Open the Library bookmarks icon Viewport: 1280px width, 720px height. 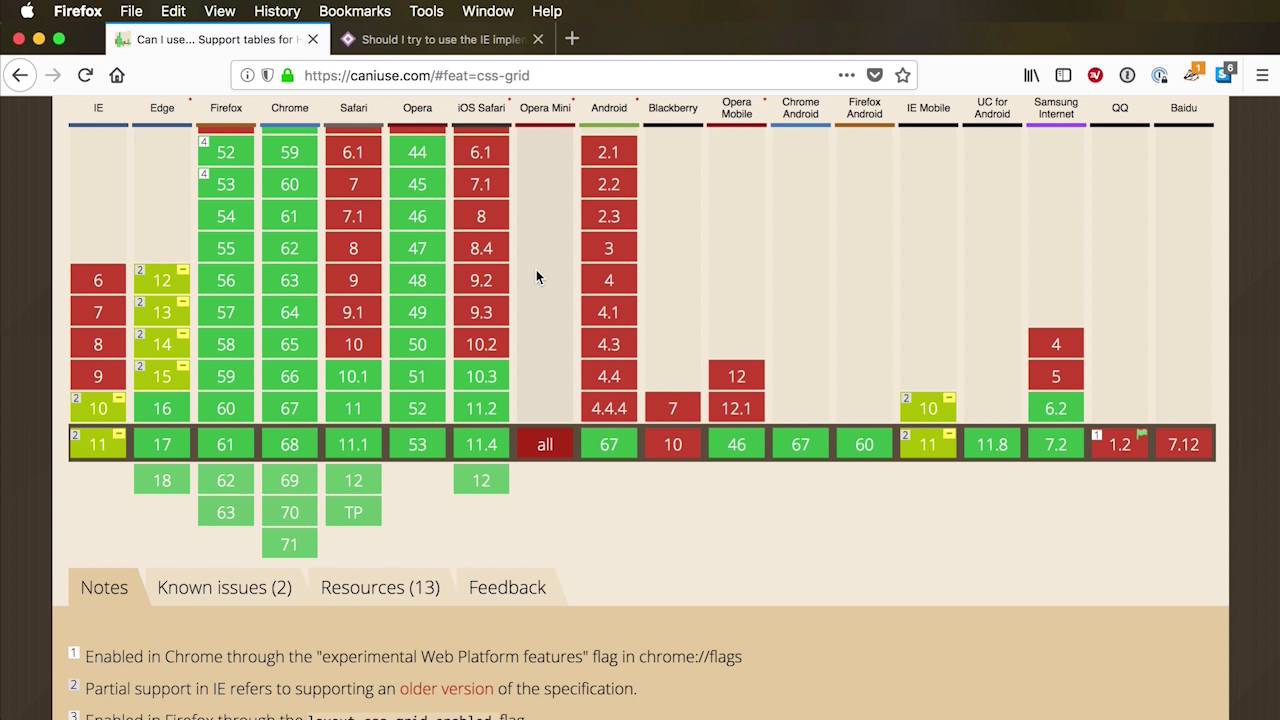point(1031,75)
